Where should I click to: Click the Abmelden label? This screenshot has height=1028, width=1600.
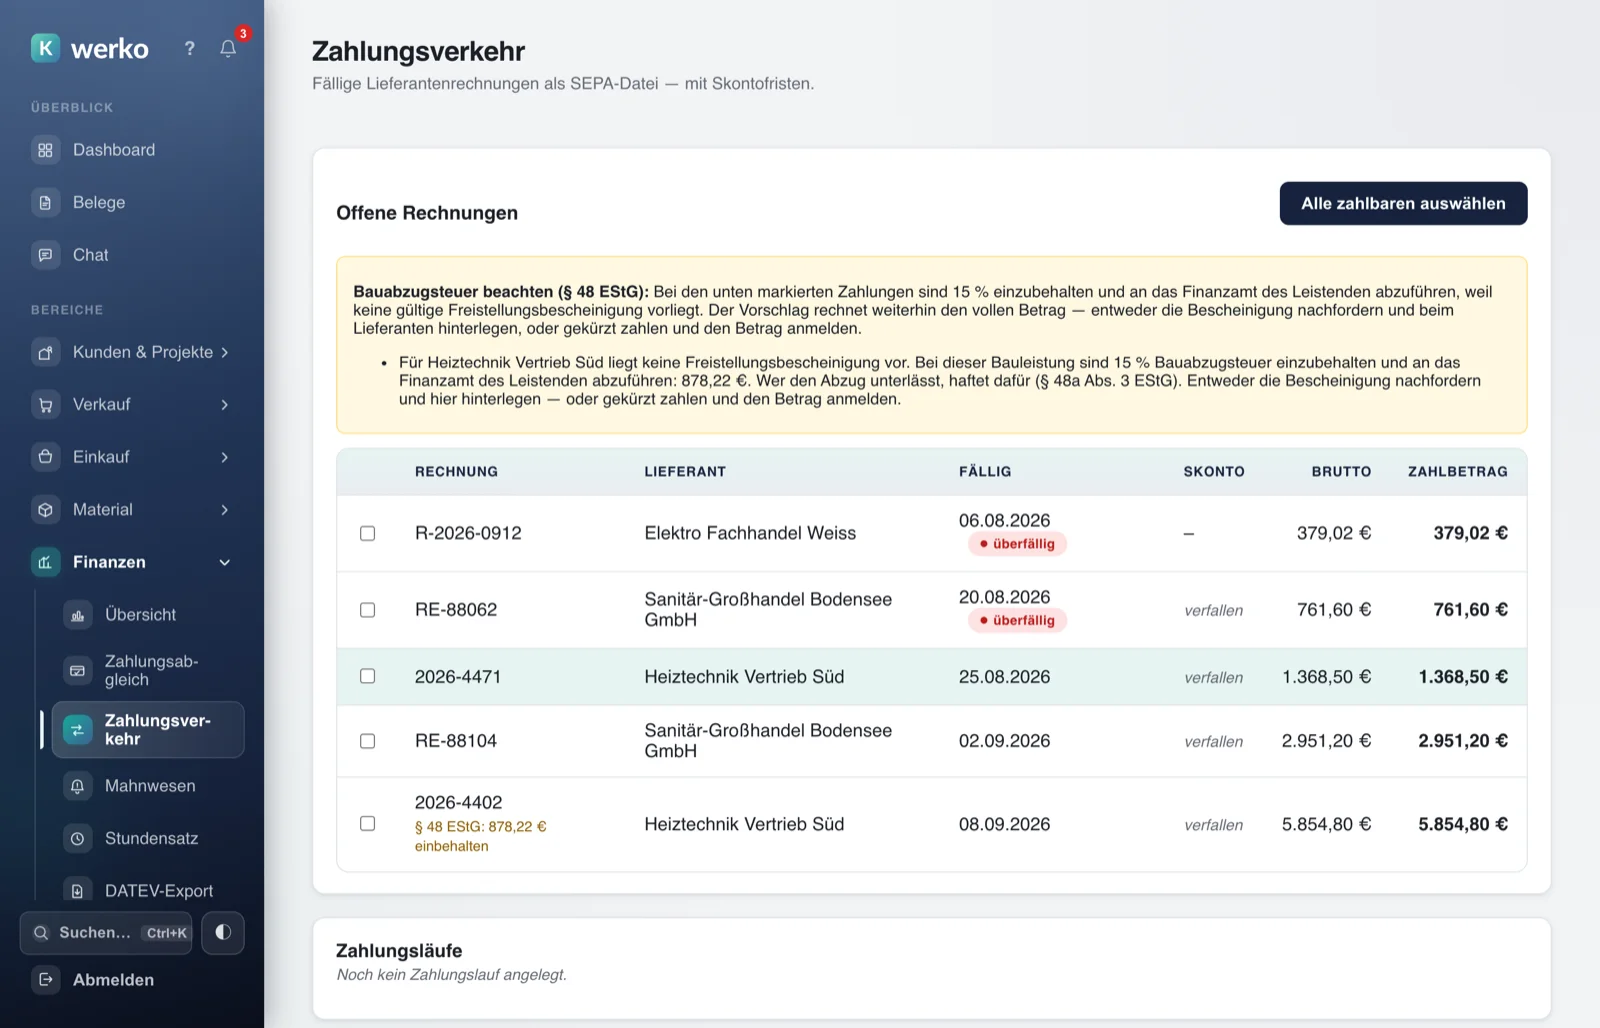113,980
